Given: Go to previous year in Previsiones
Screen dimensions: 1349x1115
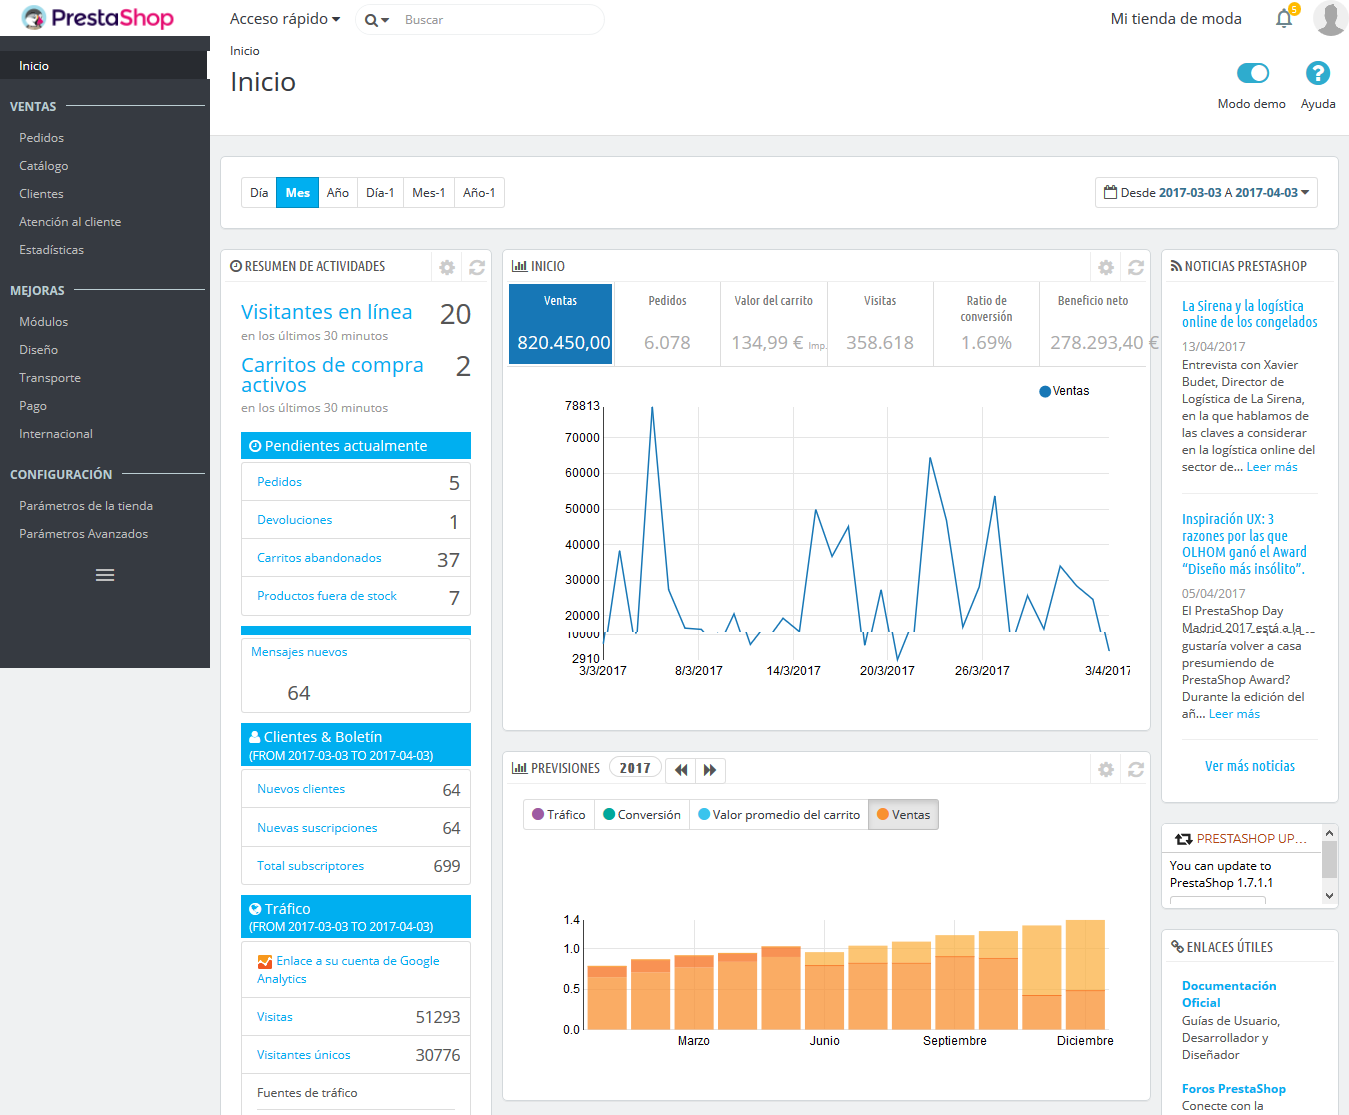Looking at the screenshot, I should click(681, 769).
